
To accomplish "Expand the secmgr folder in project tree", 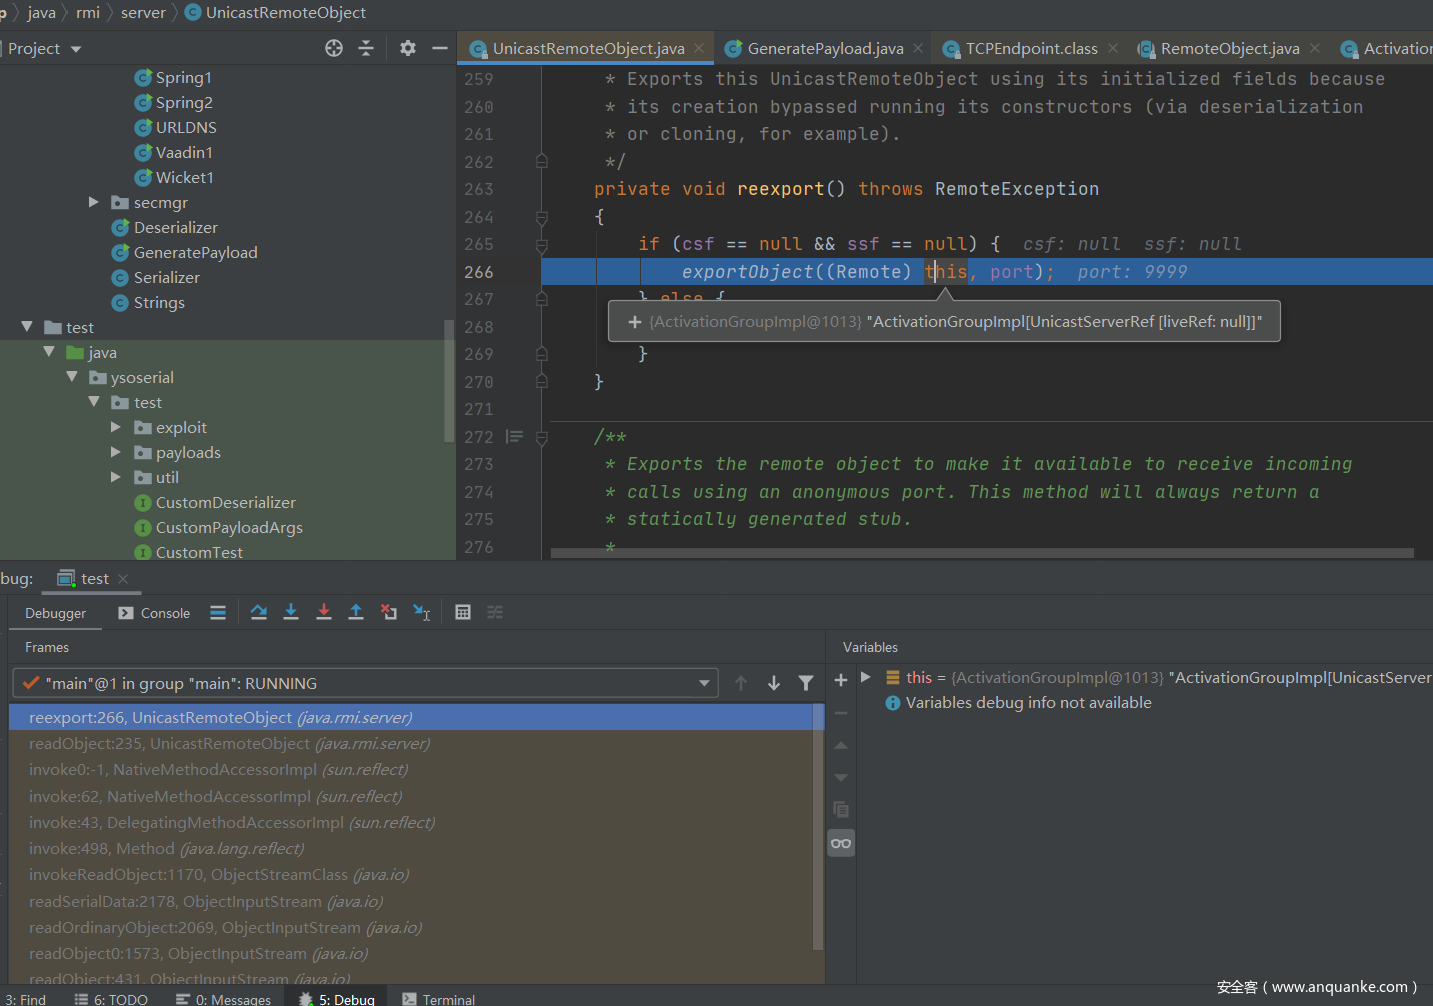I will (94, 202).
